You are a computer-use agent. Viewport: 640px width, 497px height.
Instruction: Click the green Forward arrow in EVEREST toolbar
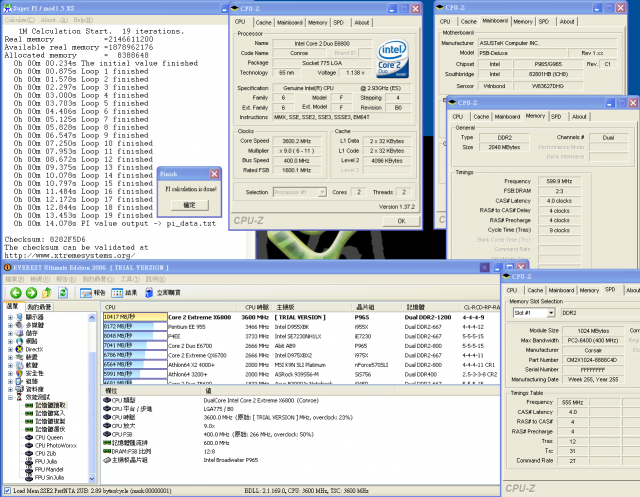(31, 292)
